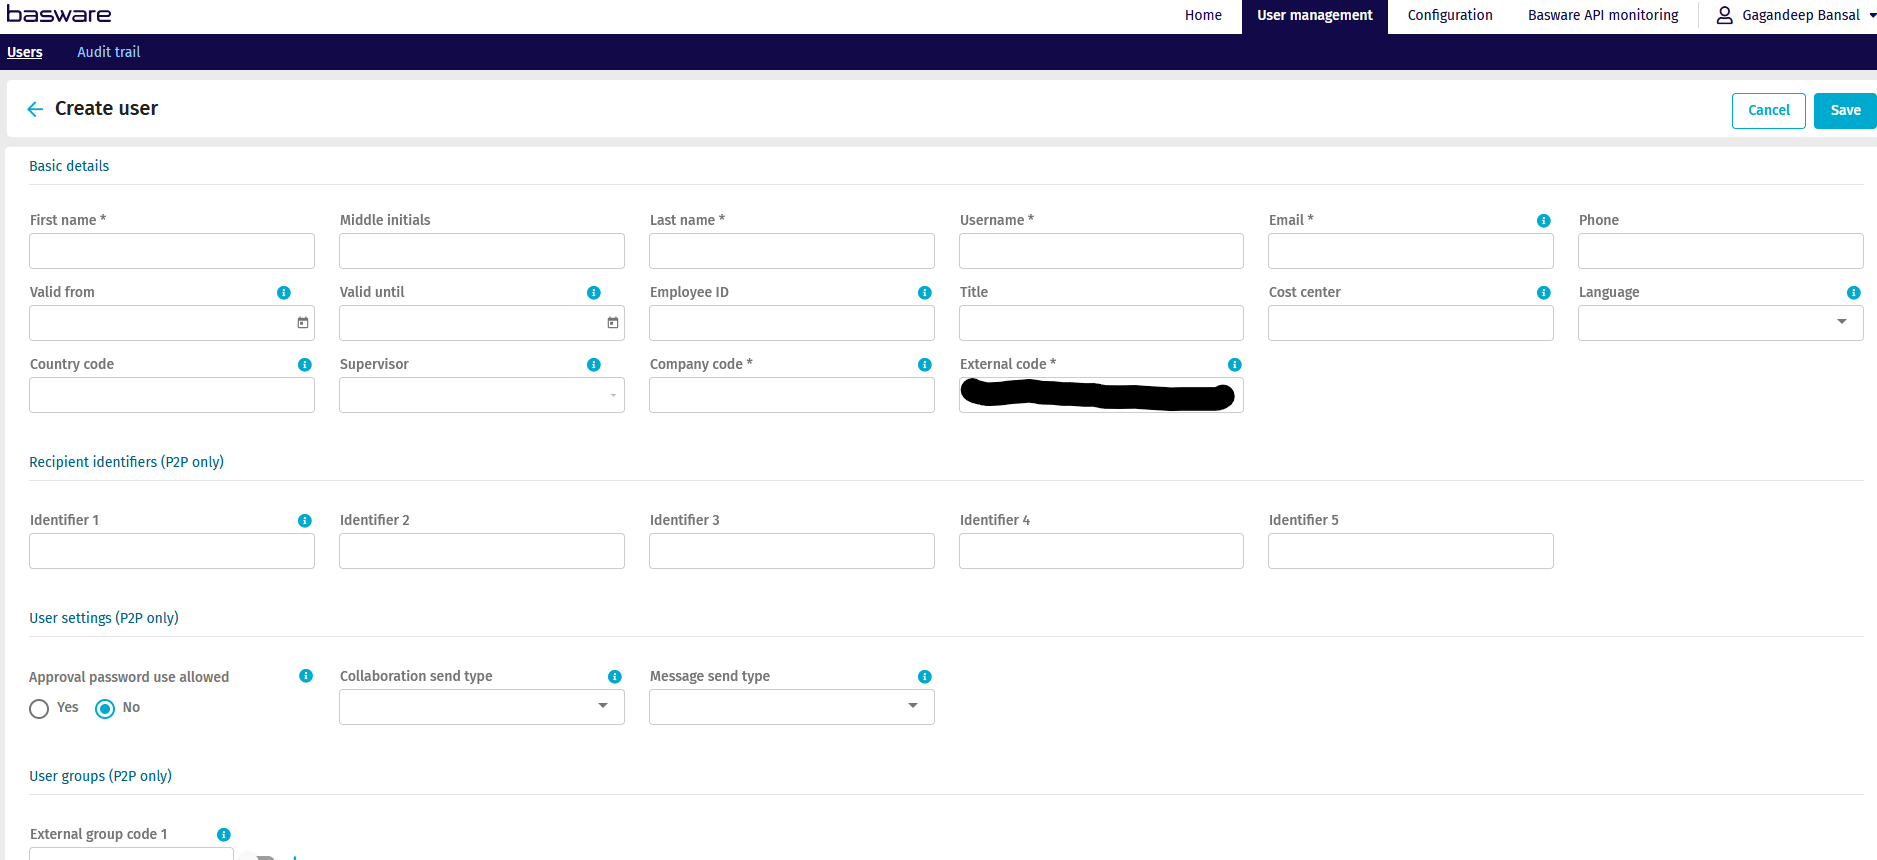Expand the Language dropdown

pyautogui.click(x=1841, y=322)
